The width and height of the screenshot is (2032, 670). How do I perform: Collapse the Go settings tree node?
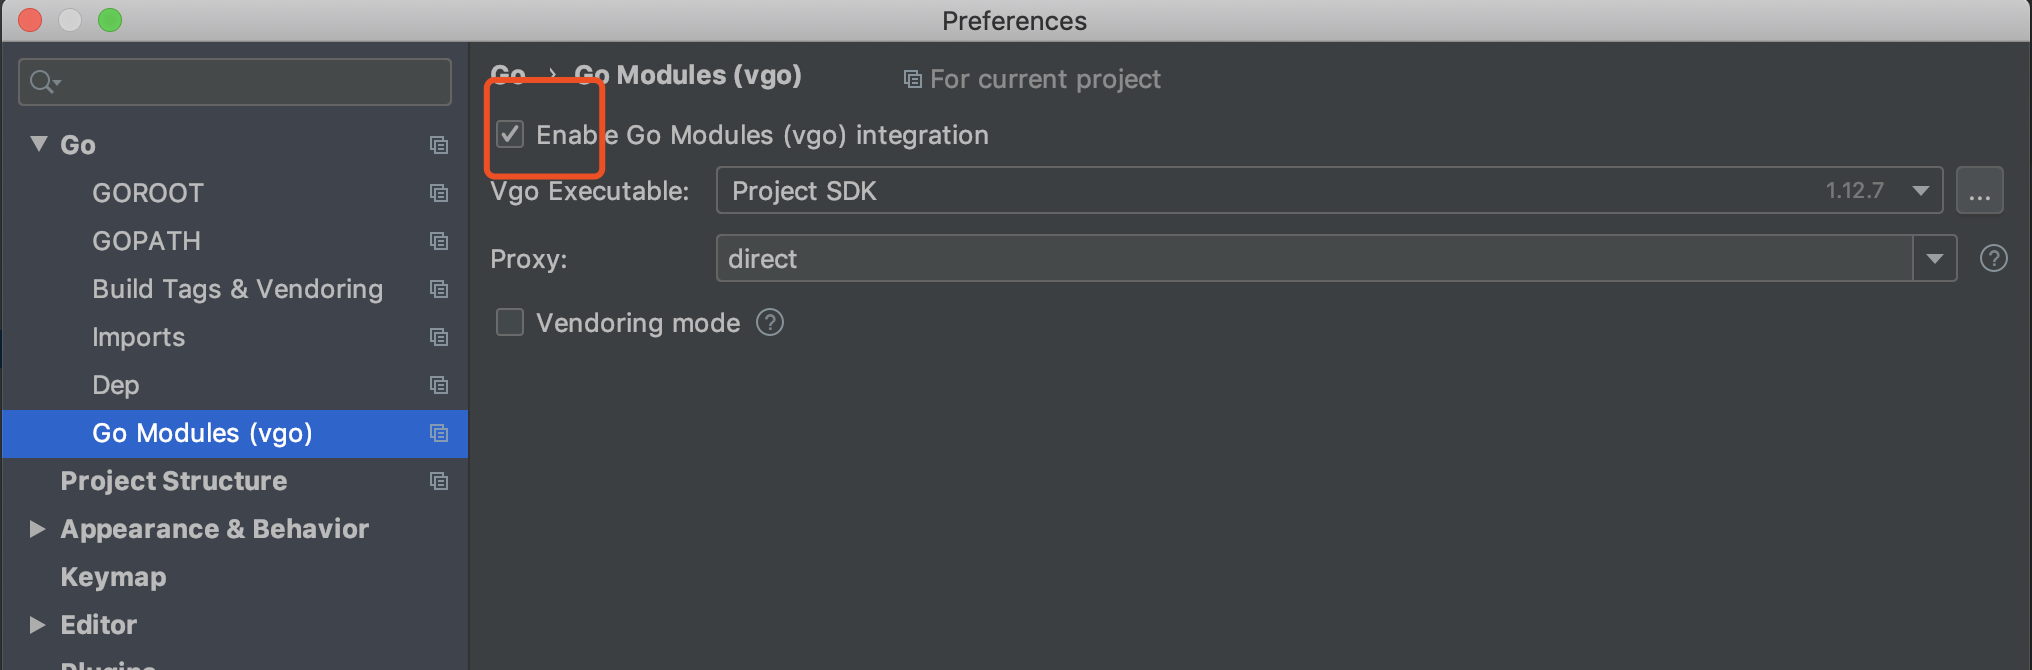(39, 144)
